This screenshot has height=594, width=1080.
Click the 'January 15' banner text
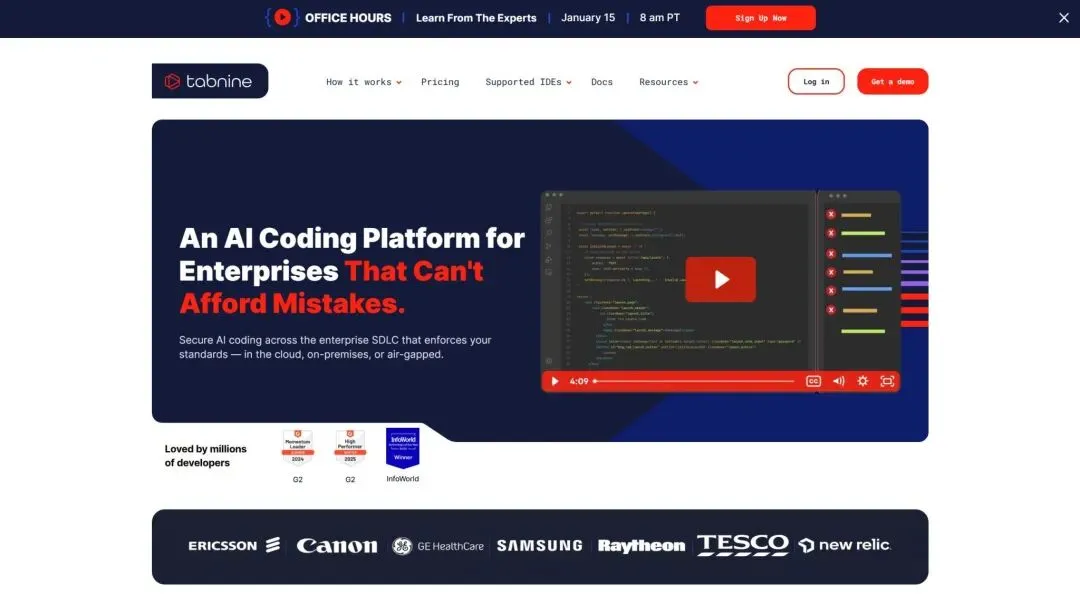coord(588,18)
